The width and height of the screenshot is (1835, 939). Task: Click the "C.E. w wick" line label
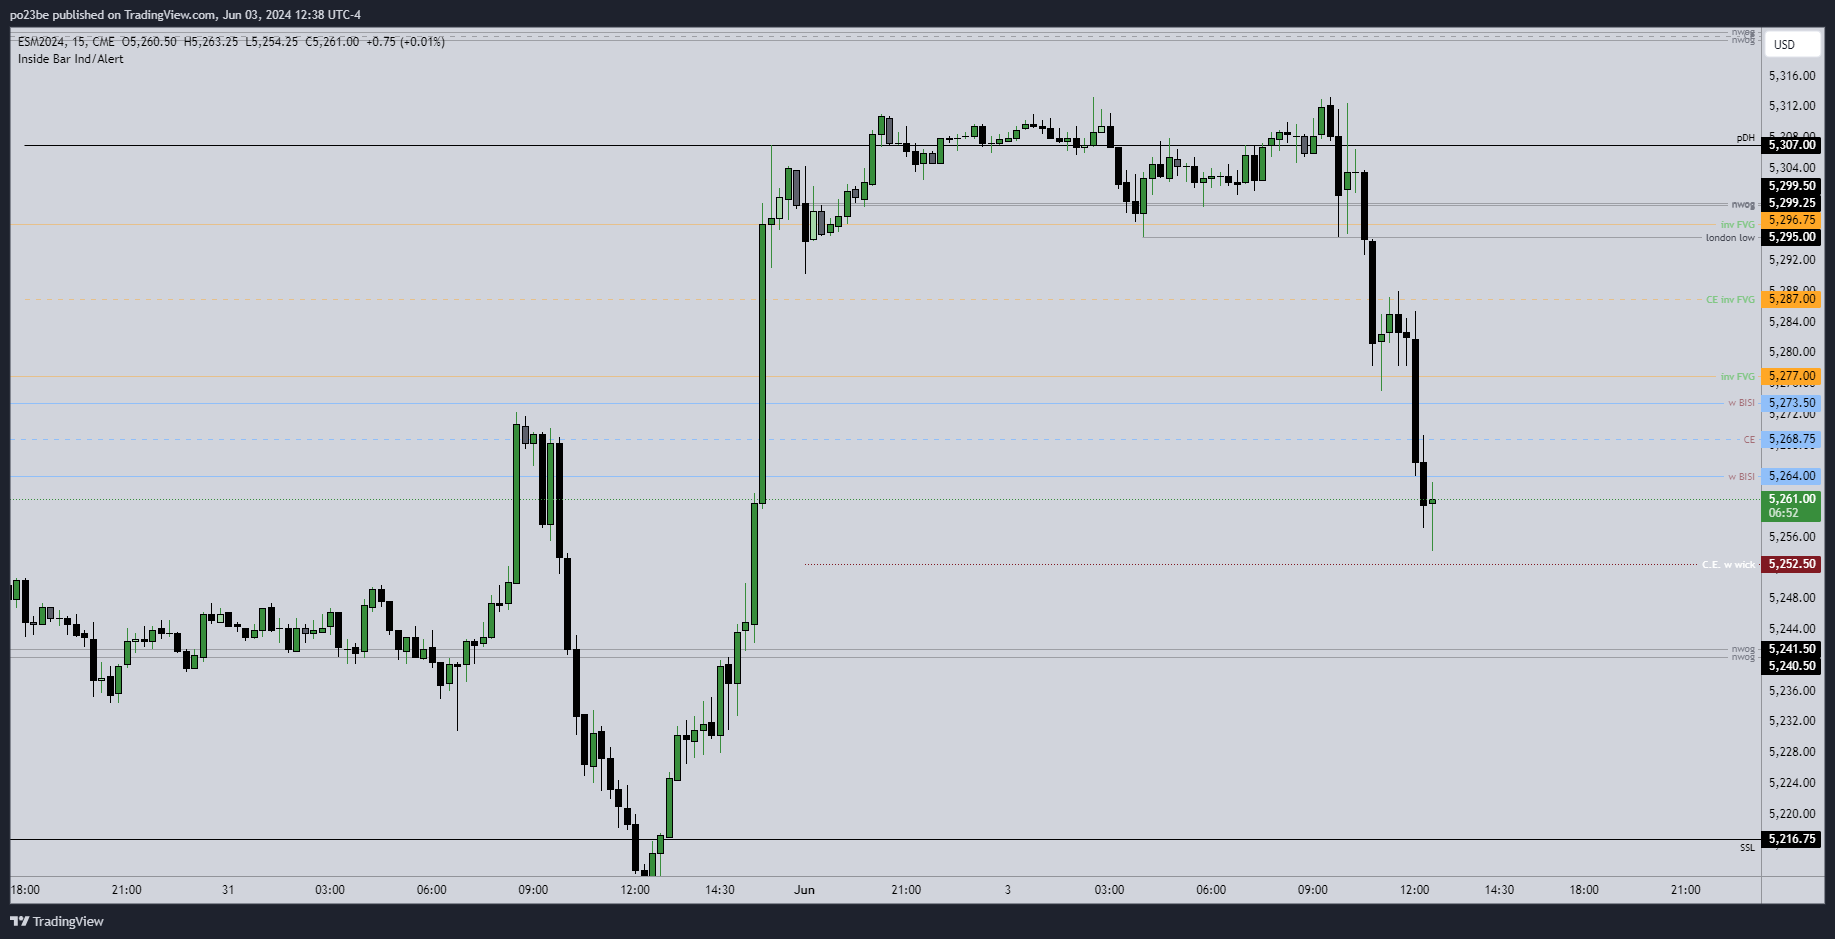1729,565
